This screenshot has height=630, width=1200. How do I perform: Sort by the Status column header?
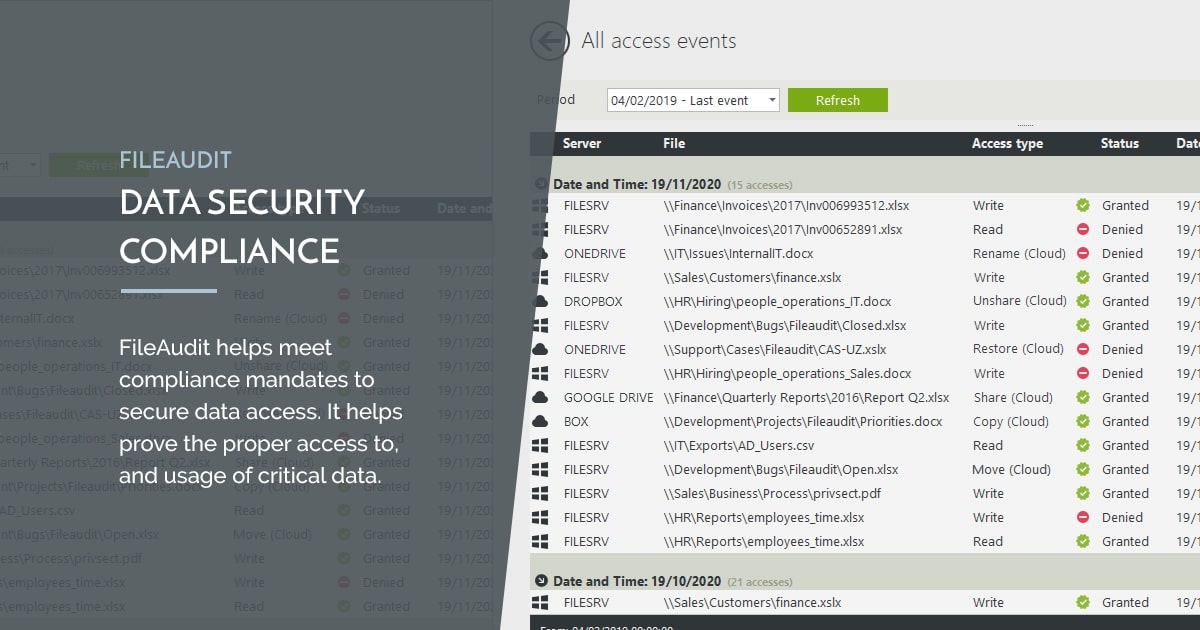tap(1120, 144)
